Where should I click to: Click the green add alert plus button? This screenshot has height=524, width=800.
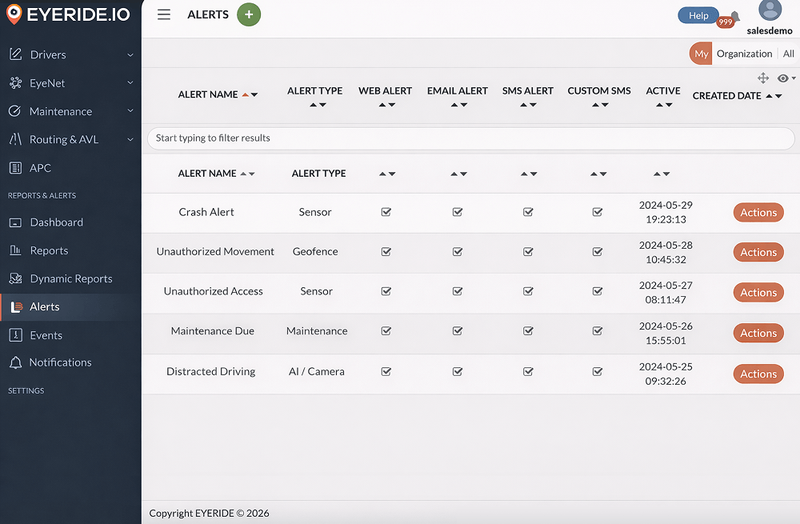tap(249, 15)
